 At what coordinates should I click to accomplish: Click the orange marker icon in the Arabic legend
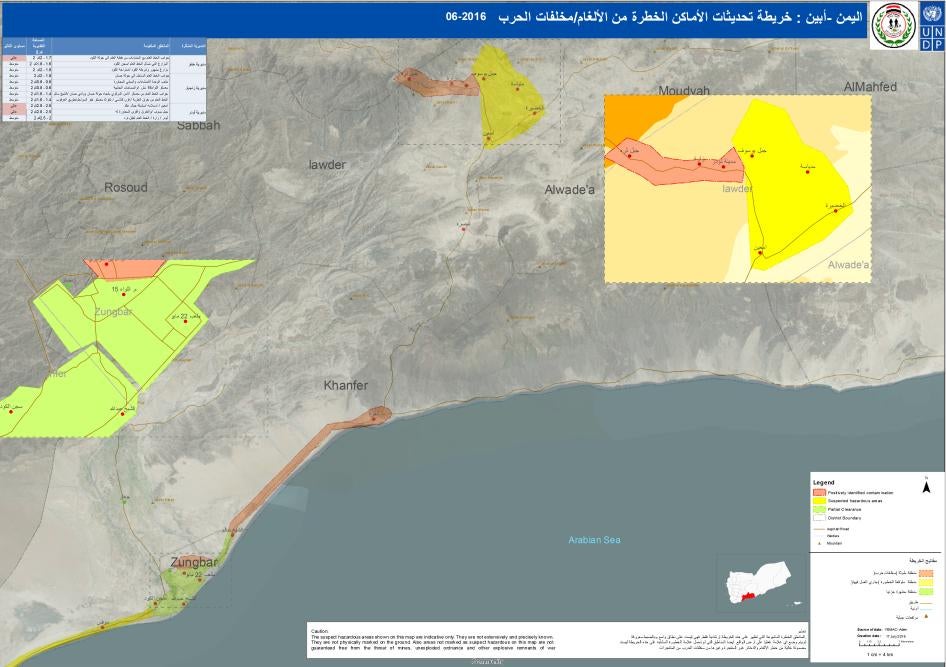click(924, 616)
